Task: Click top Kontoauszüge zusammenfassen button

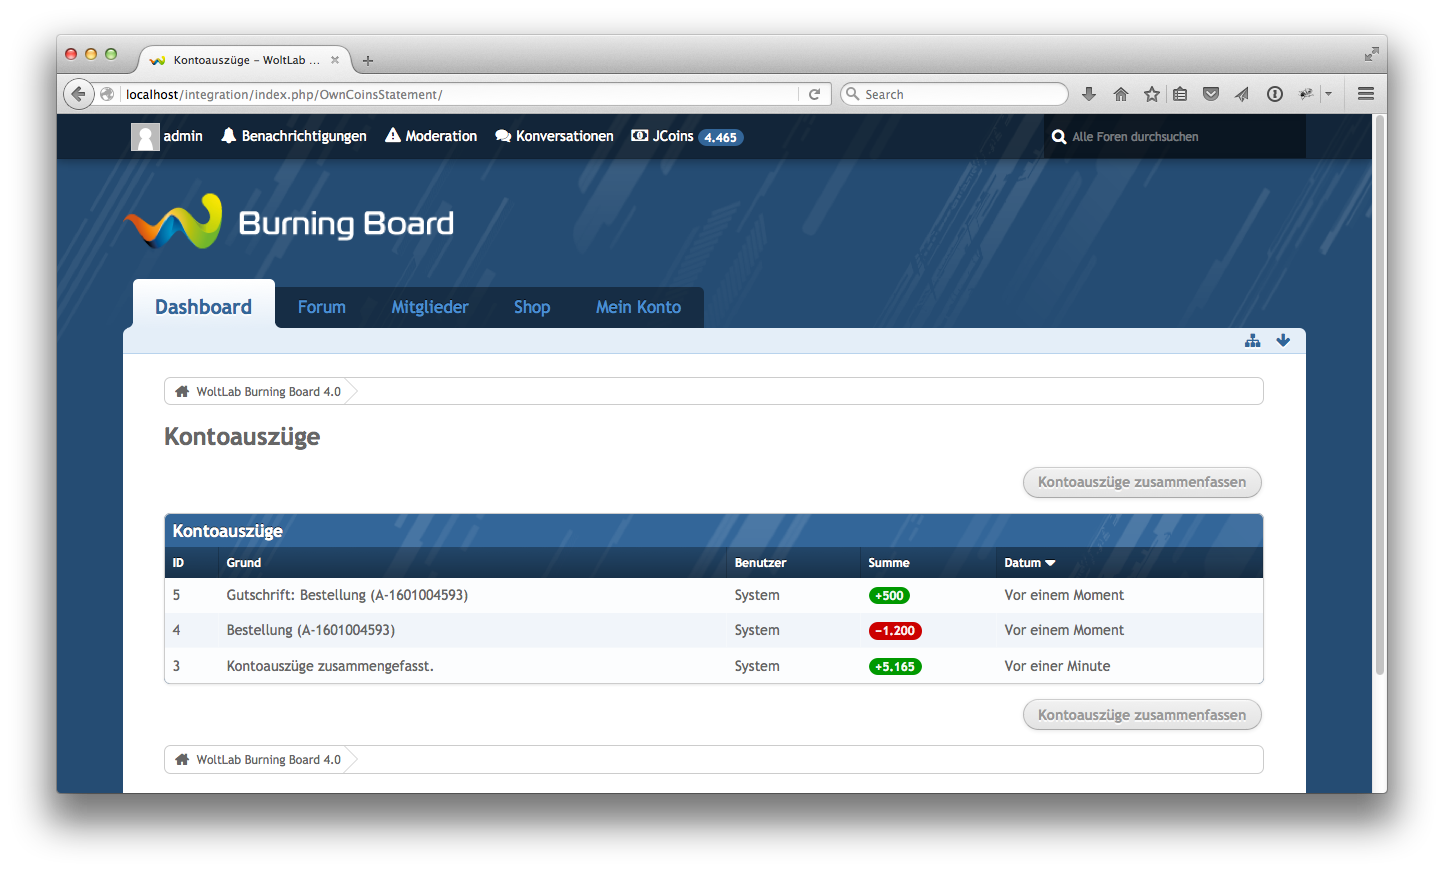Action: [x=1141, y=482]
